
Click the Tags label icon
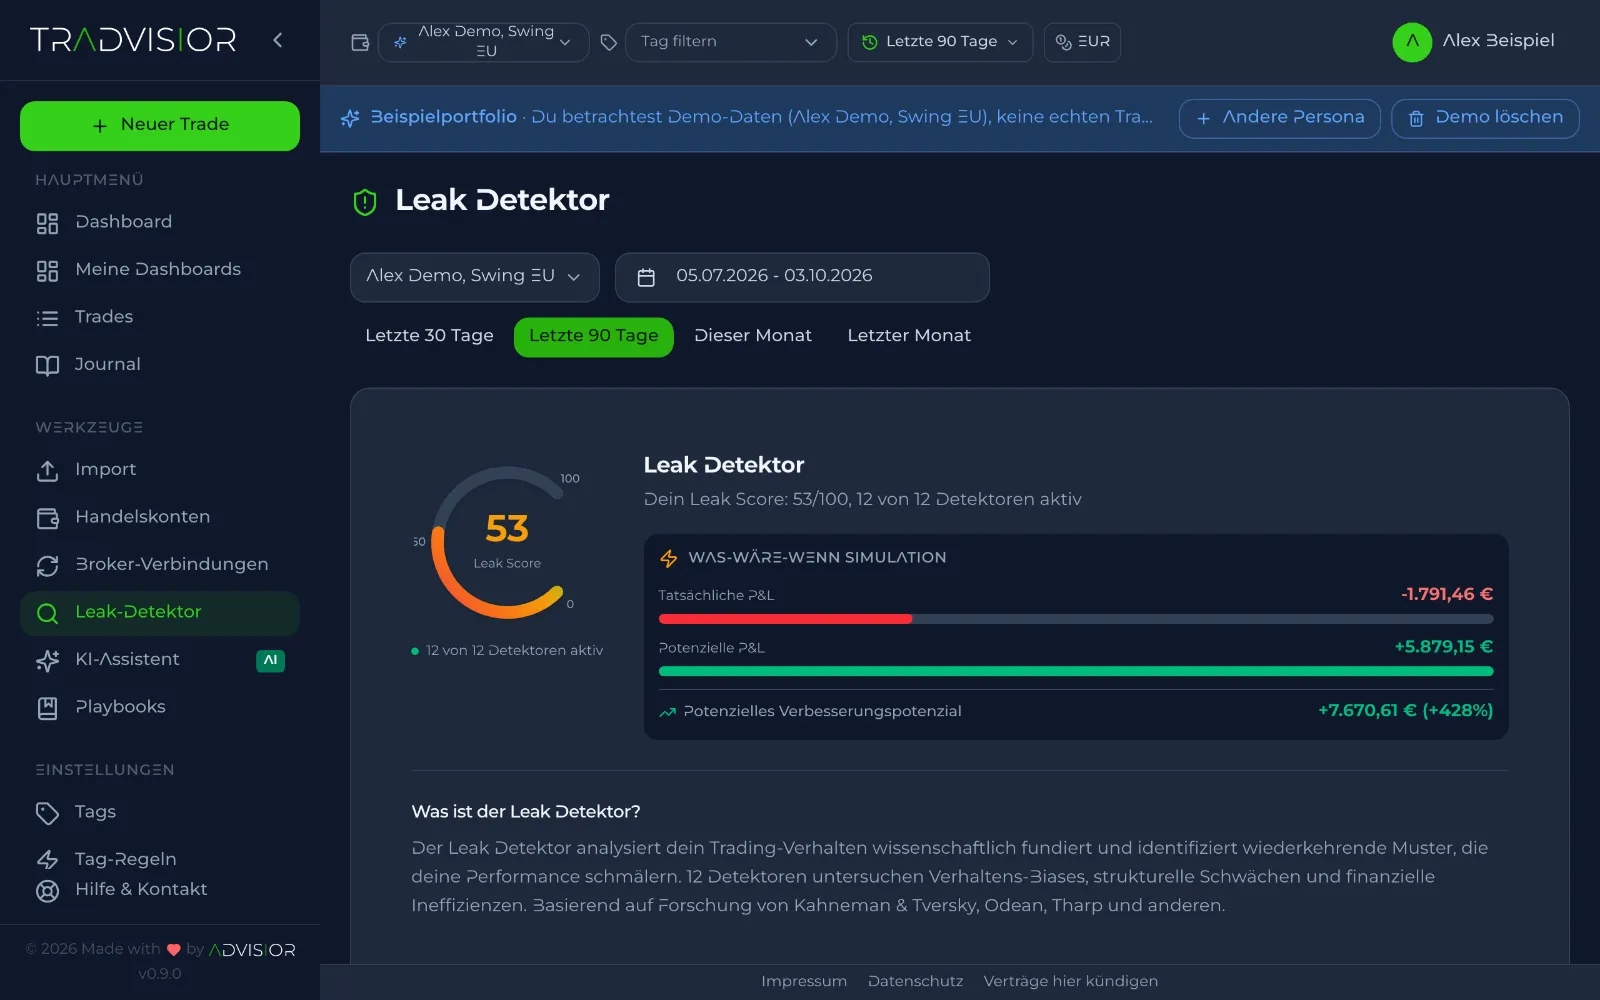click(47, 813)
